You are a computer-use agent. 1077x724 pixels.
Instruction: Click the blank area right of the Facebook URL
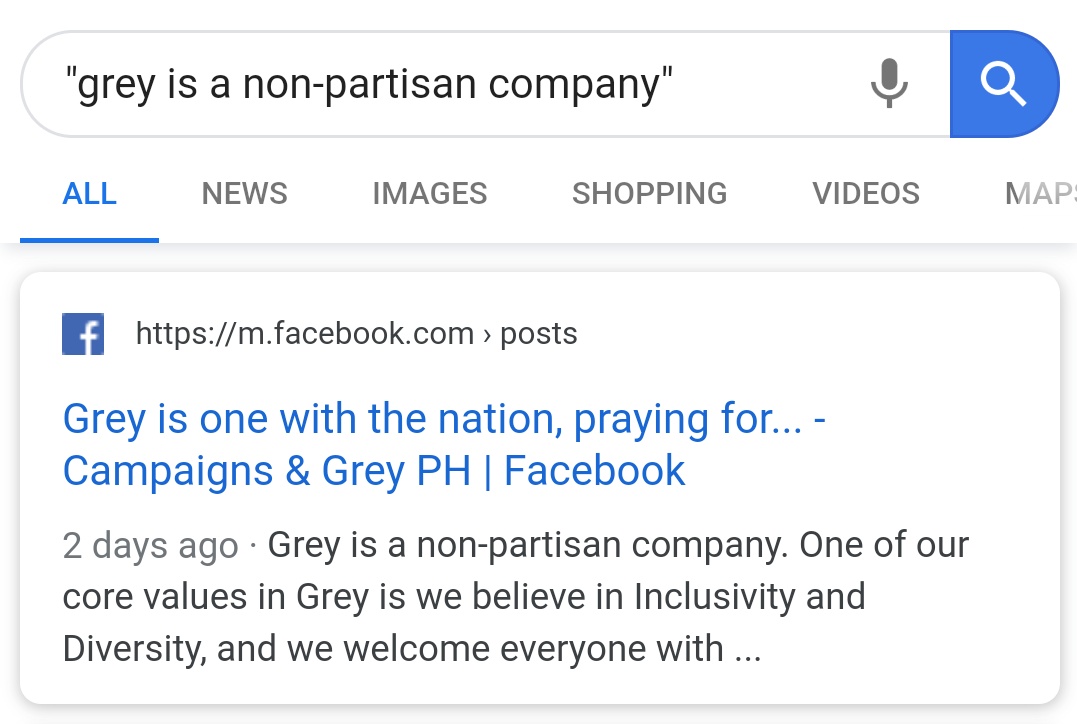point(800,333)
